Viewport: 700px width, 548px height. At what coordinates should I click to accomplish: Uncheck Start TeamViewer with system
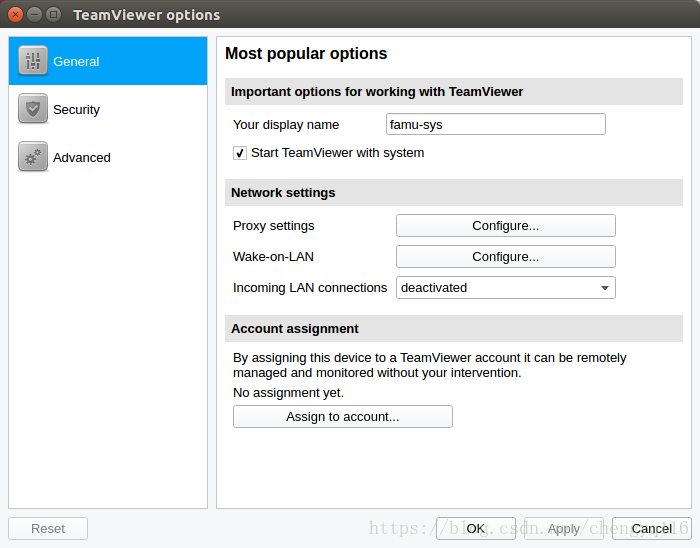pyautogui.click(x=240, y=153)
